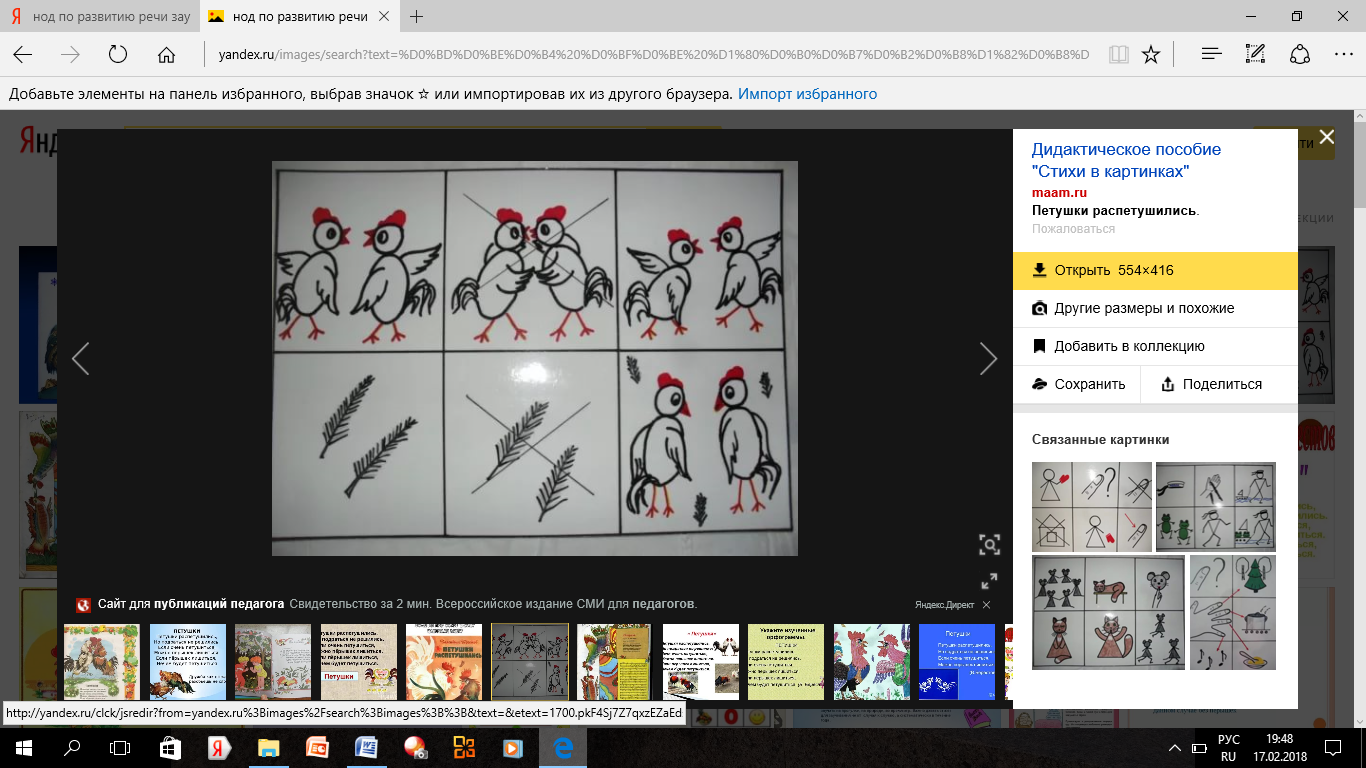Click the Make a Web Note pen icon
Viewport: 1366px width, 768px height.
point(1256,54)
